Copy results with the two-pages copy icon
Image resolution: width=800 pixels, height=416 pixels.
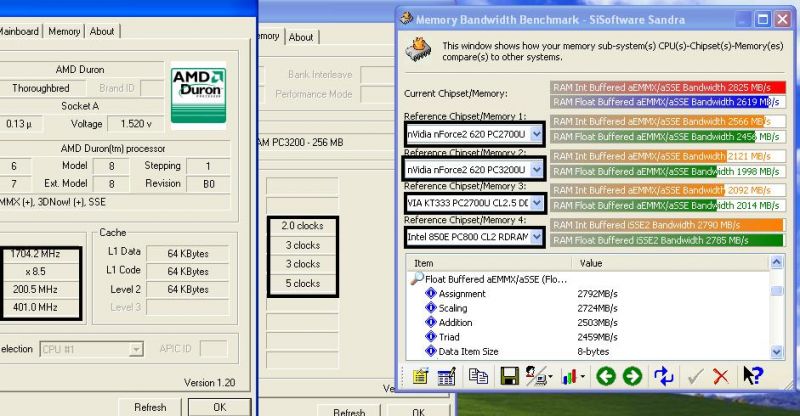[478, 377]
